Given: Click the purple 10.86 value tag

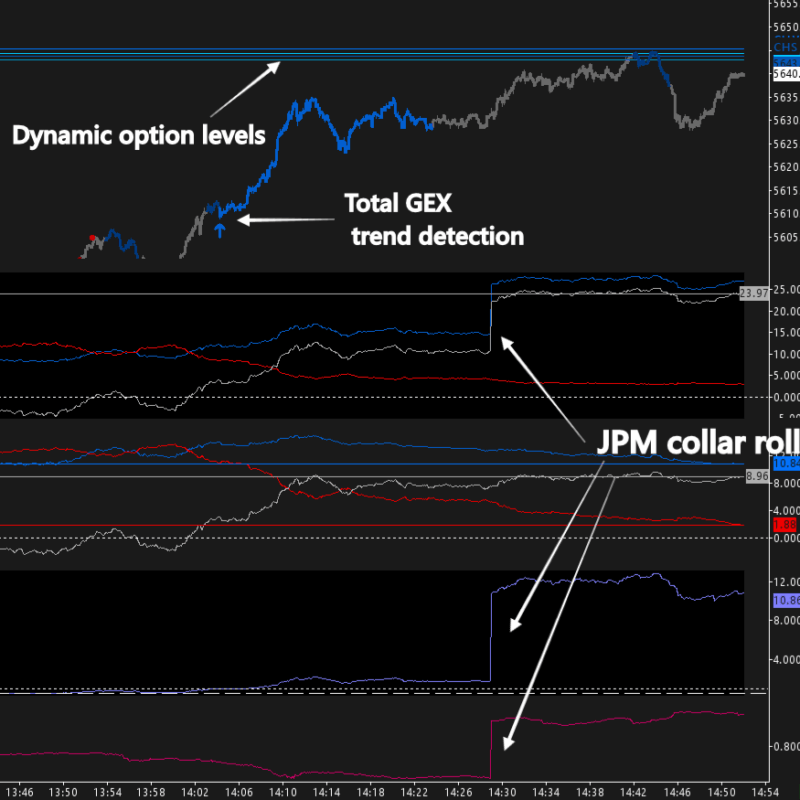Looking at the screenshot, I should pos(786,601).
